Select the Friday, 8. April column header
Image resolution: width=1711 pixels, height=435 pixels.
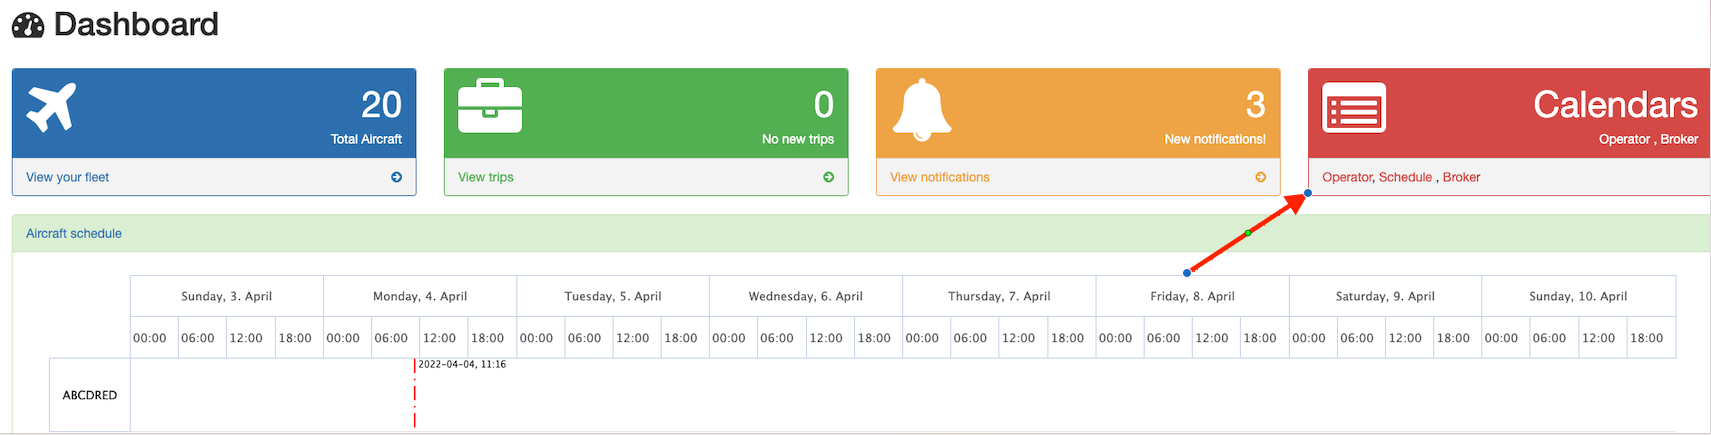point(1192,296)
